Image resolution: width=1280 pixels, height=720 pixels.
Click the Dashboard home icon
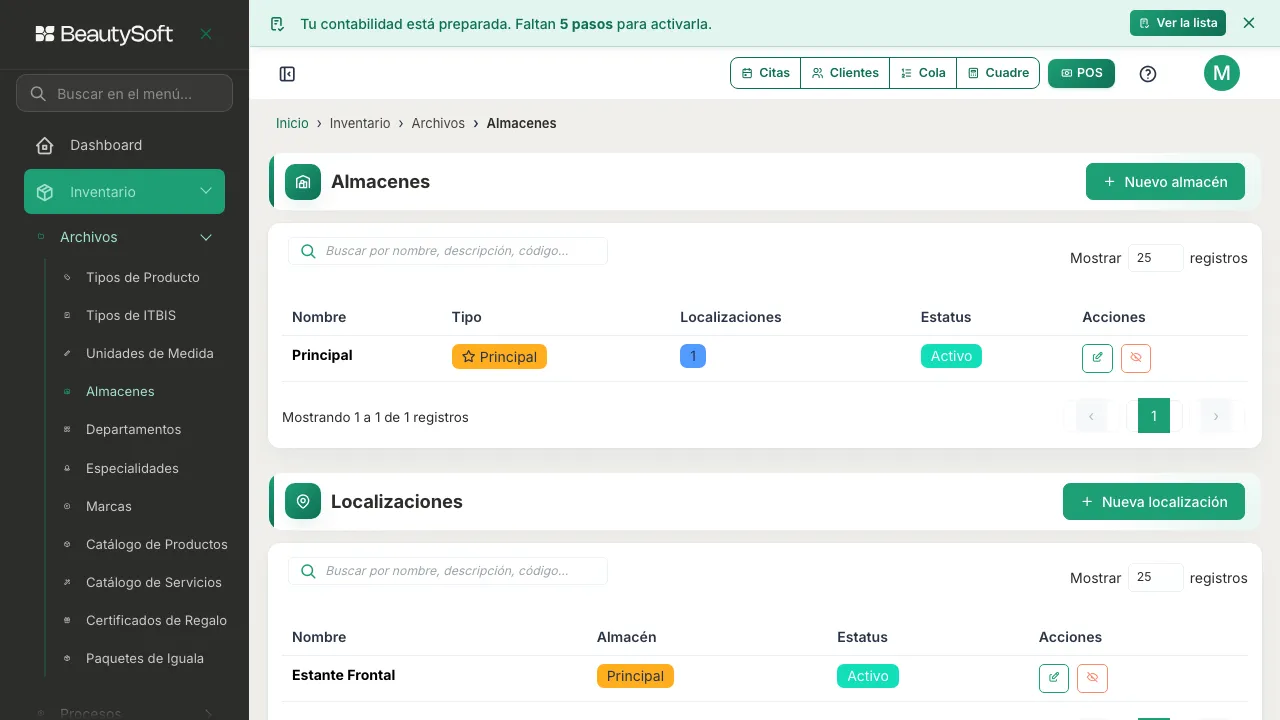(x=45, y=146)
